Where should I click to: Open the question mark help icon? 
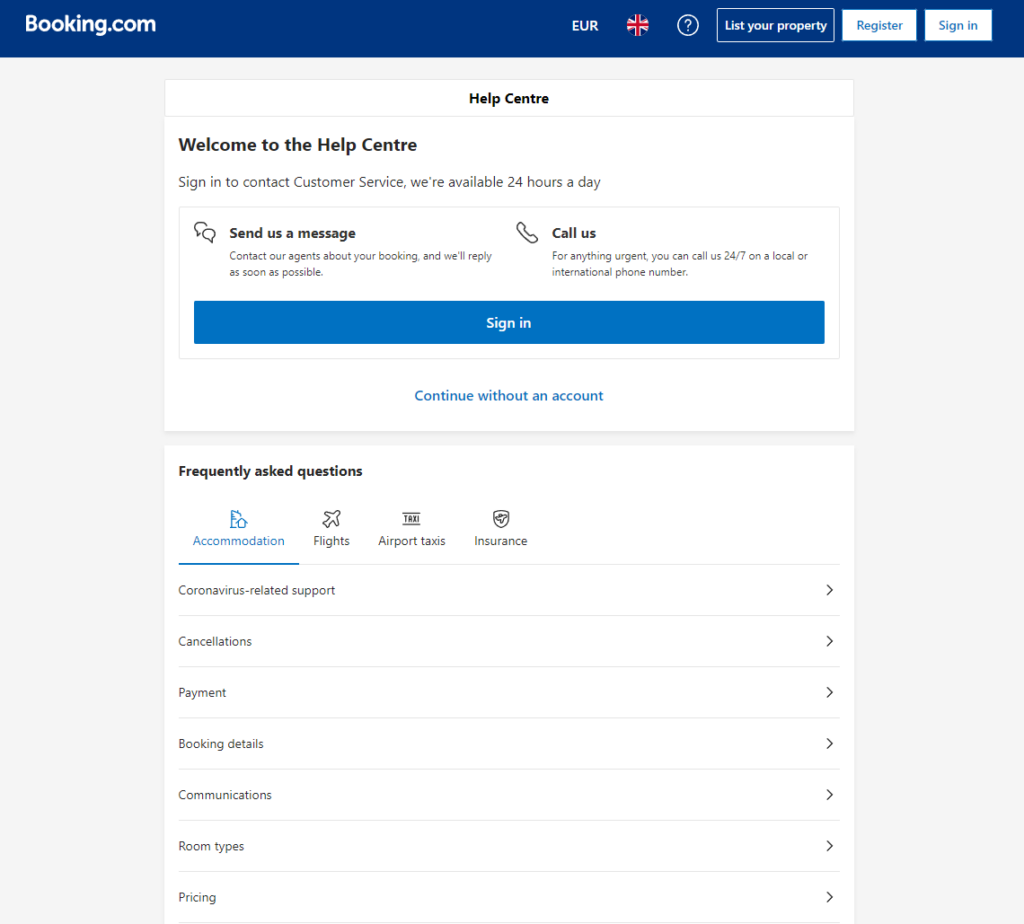(x=687, y=24)
